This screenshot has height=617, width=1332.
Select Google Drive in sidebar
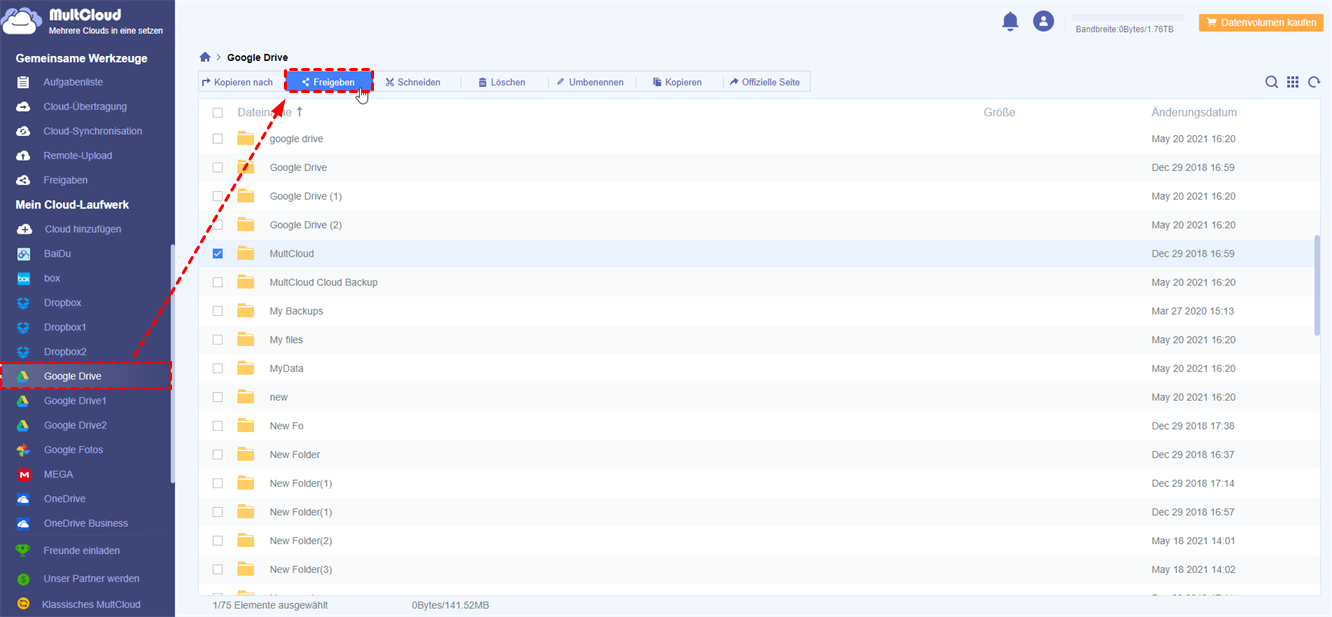pos(87,376)
